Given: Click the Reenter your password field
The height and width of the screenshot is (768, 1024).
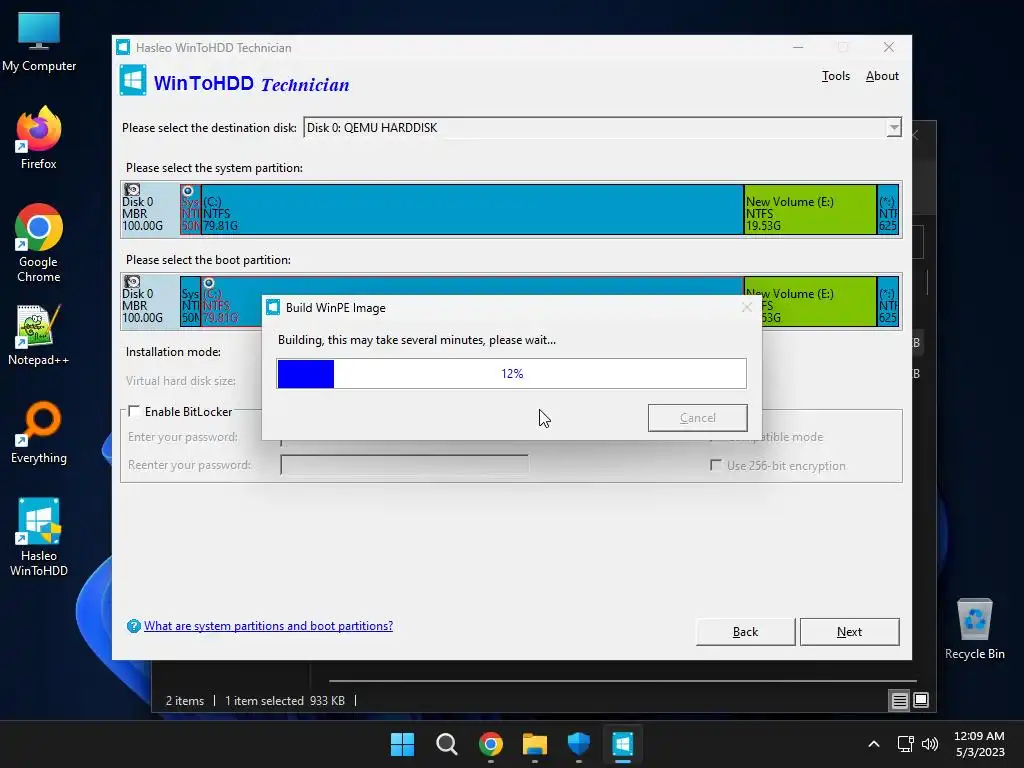Looking at the screenshot, I should click(x=404, y=465).
